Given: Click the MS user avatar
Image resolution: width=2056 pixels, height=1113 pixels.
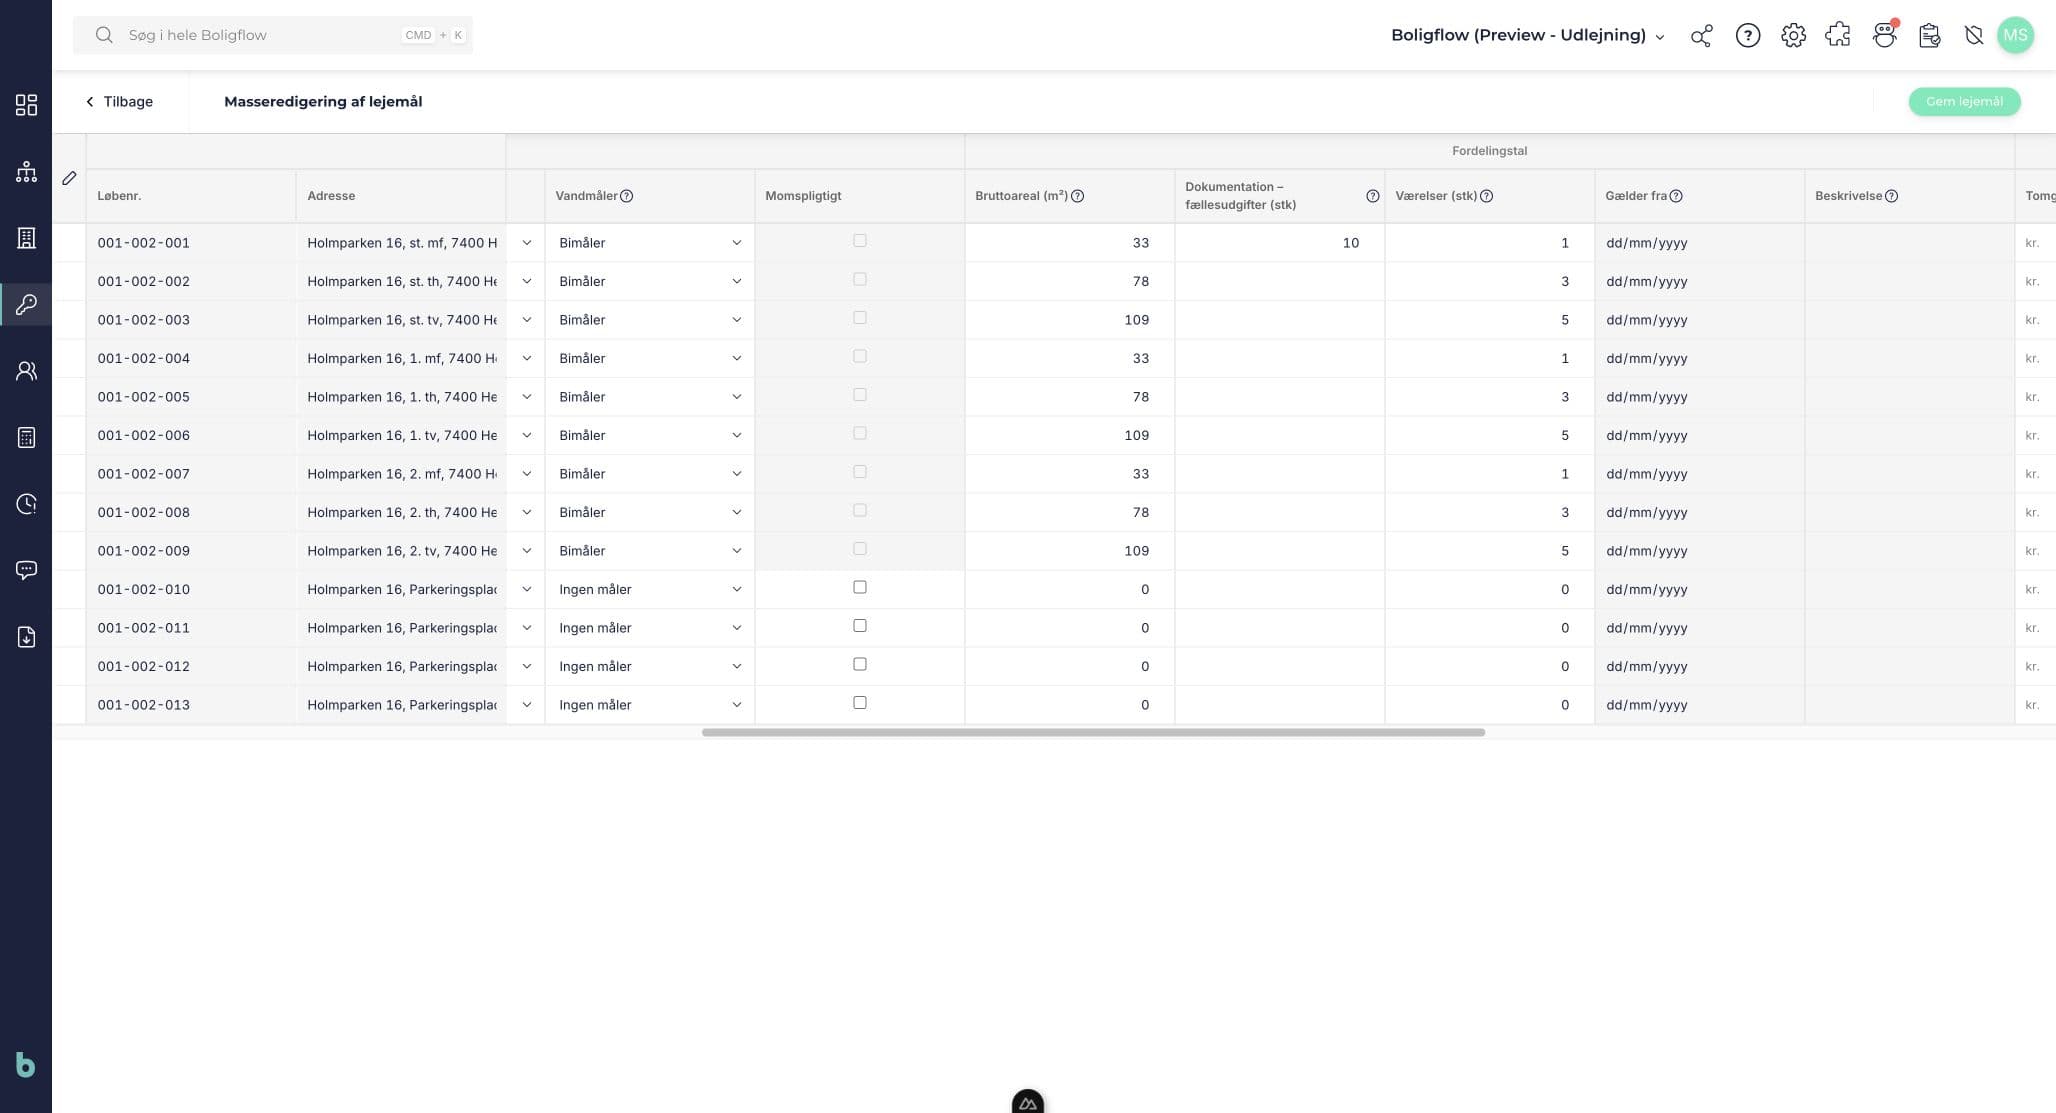Looking at the screenshot, I should coord(2015,35).
